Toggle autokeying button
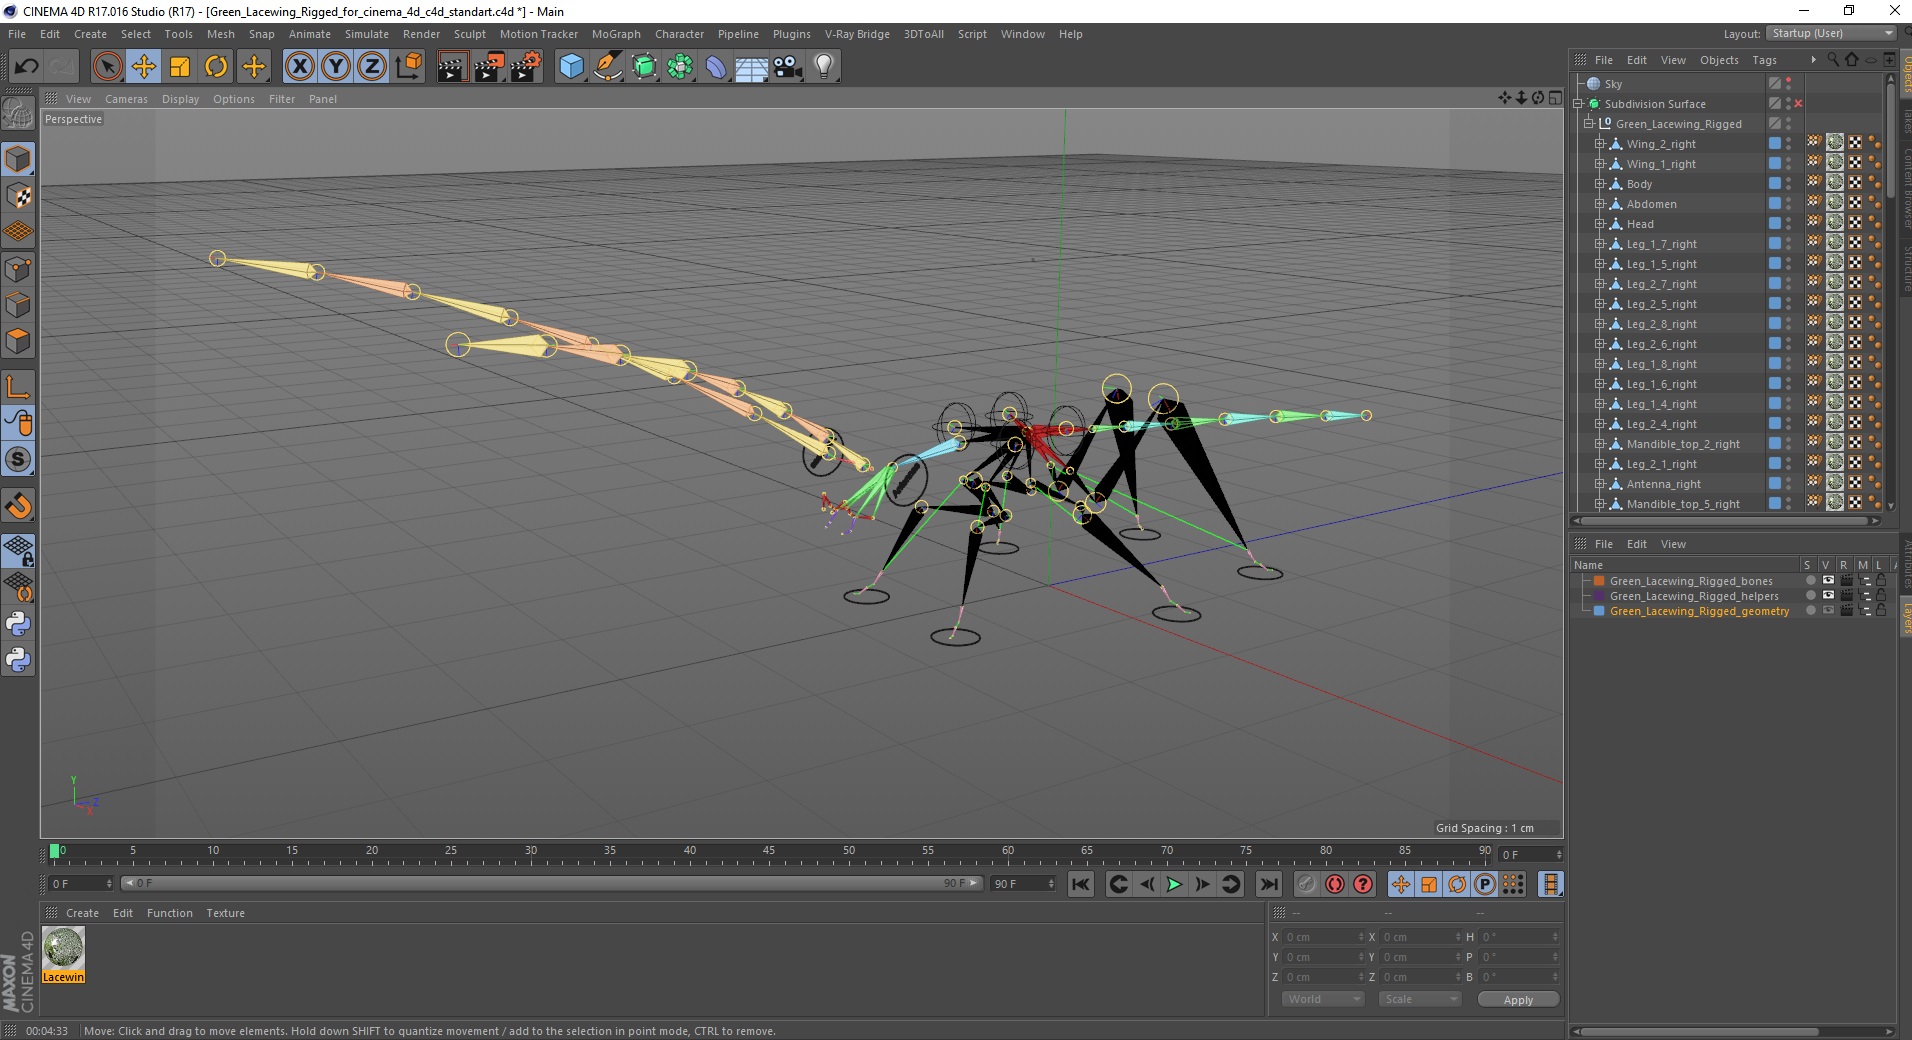This screenshot has height=1040, width=1912. point(1335,884)
